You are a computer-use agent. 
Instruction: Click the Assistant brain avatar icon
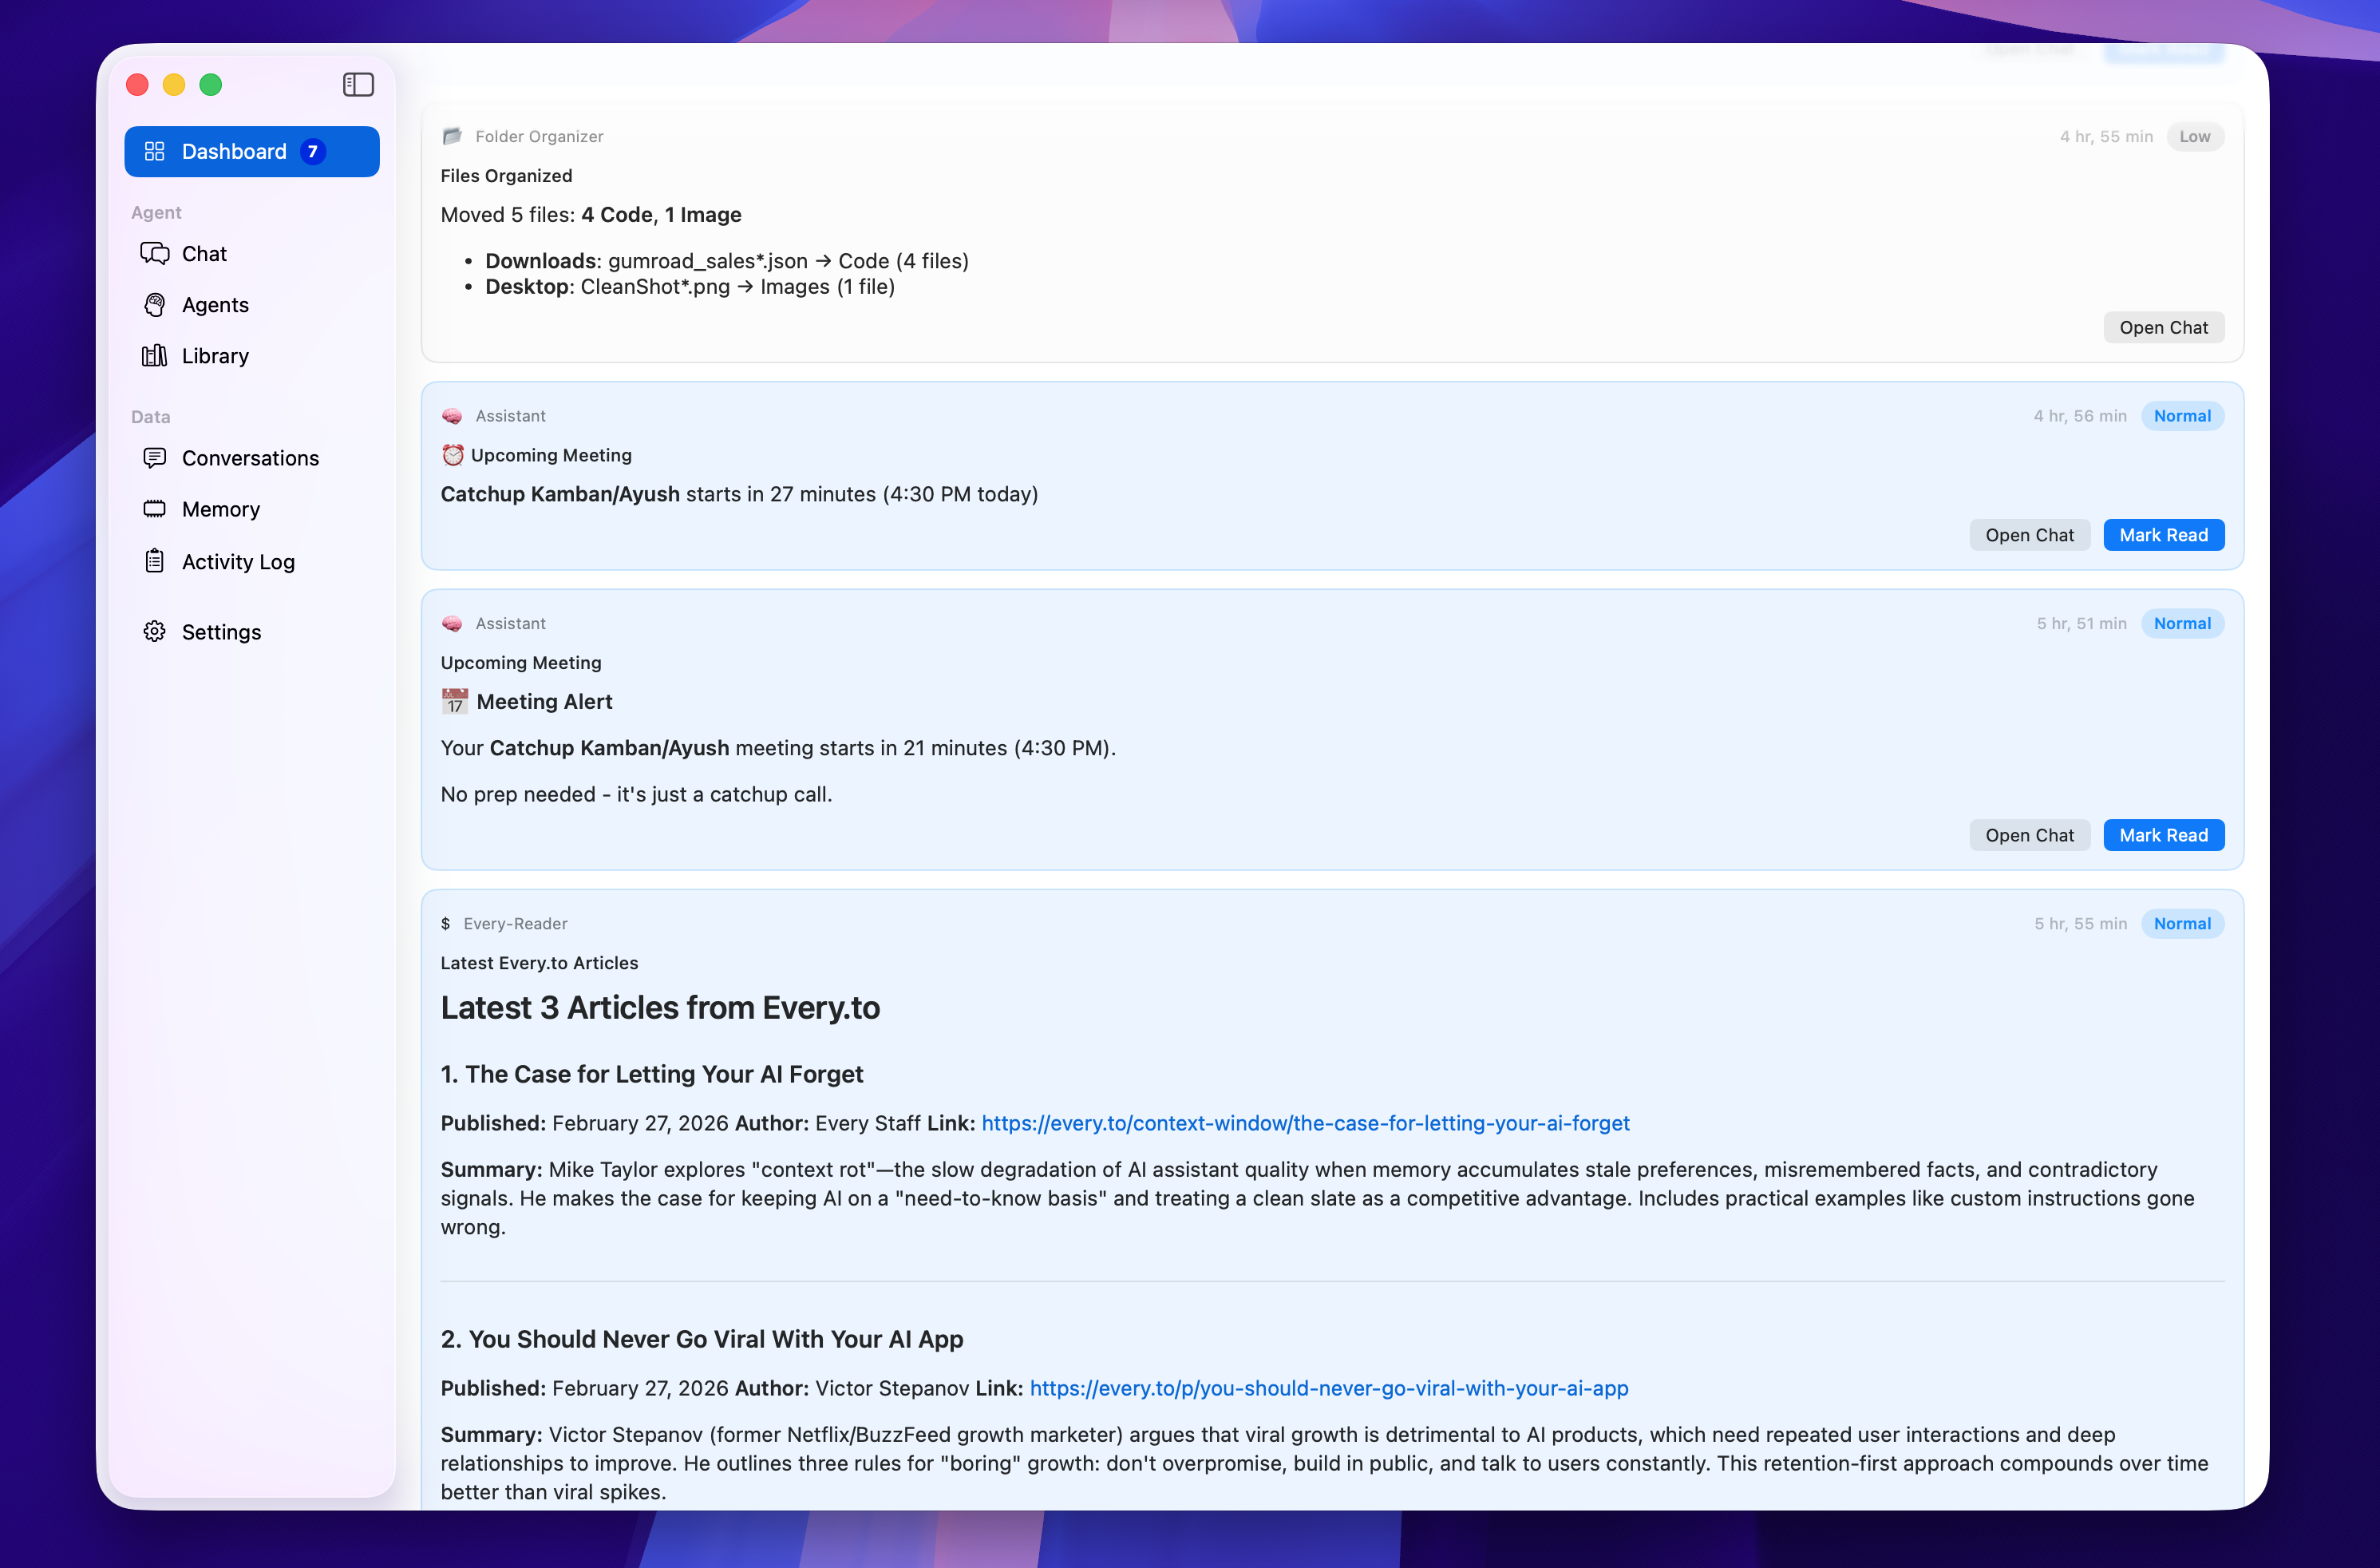[x=452, y=415]
